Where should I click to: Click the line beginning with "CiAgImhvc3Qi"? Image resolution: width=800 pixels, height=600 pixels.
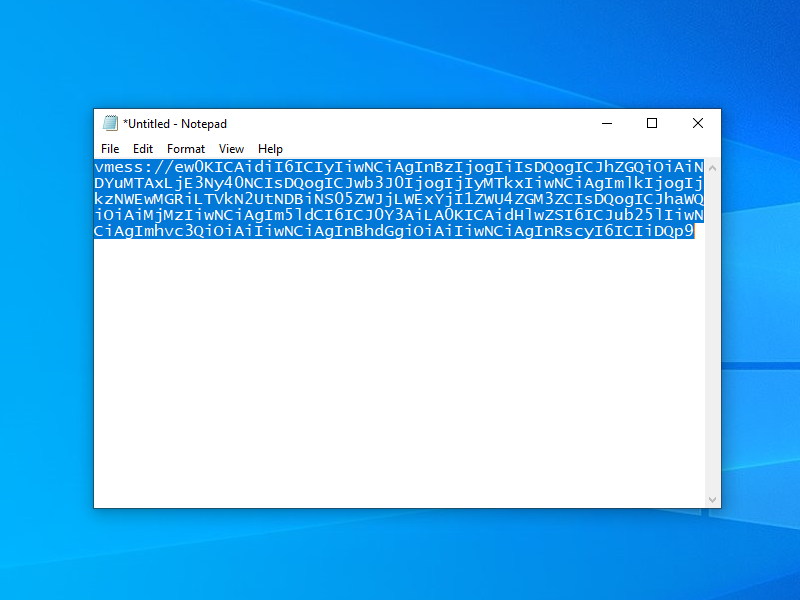[300, 232]
